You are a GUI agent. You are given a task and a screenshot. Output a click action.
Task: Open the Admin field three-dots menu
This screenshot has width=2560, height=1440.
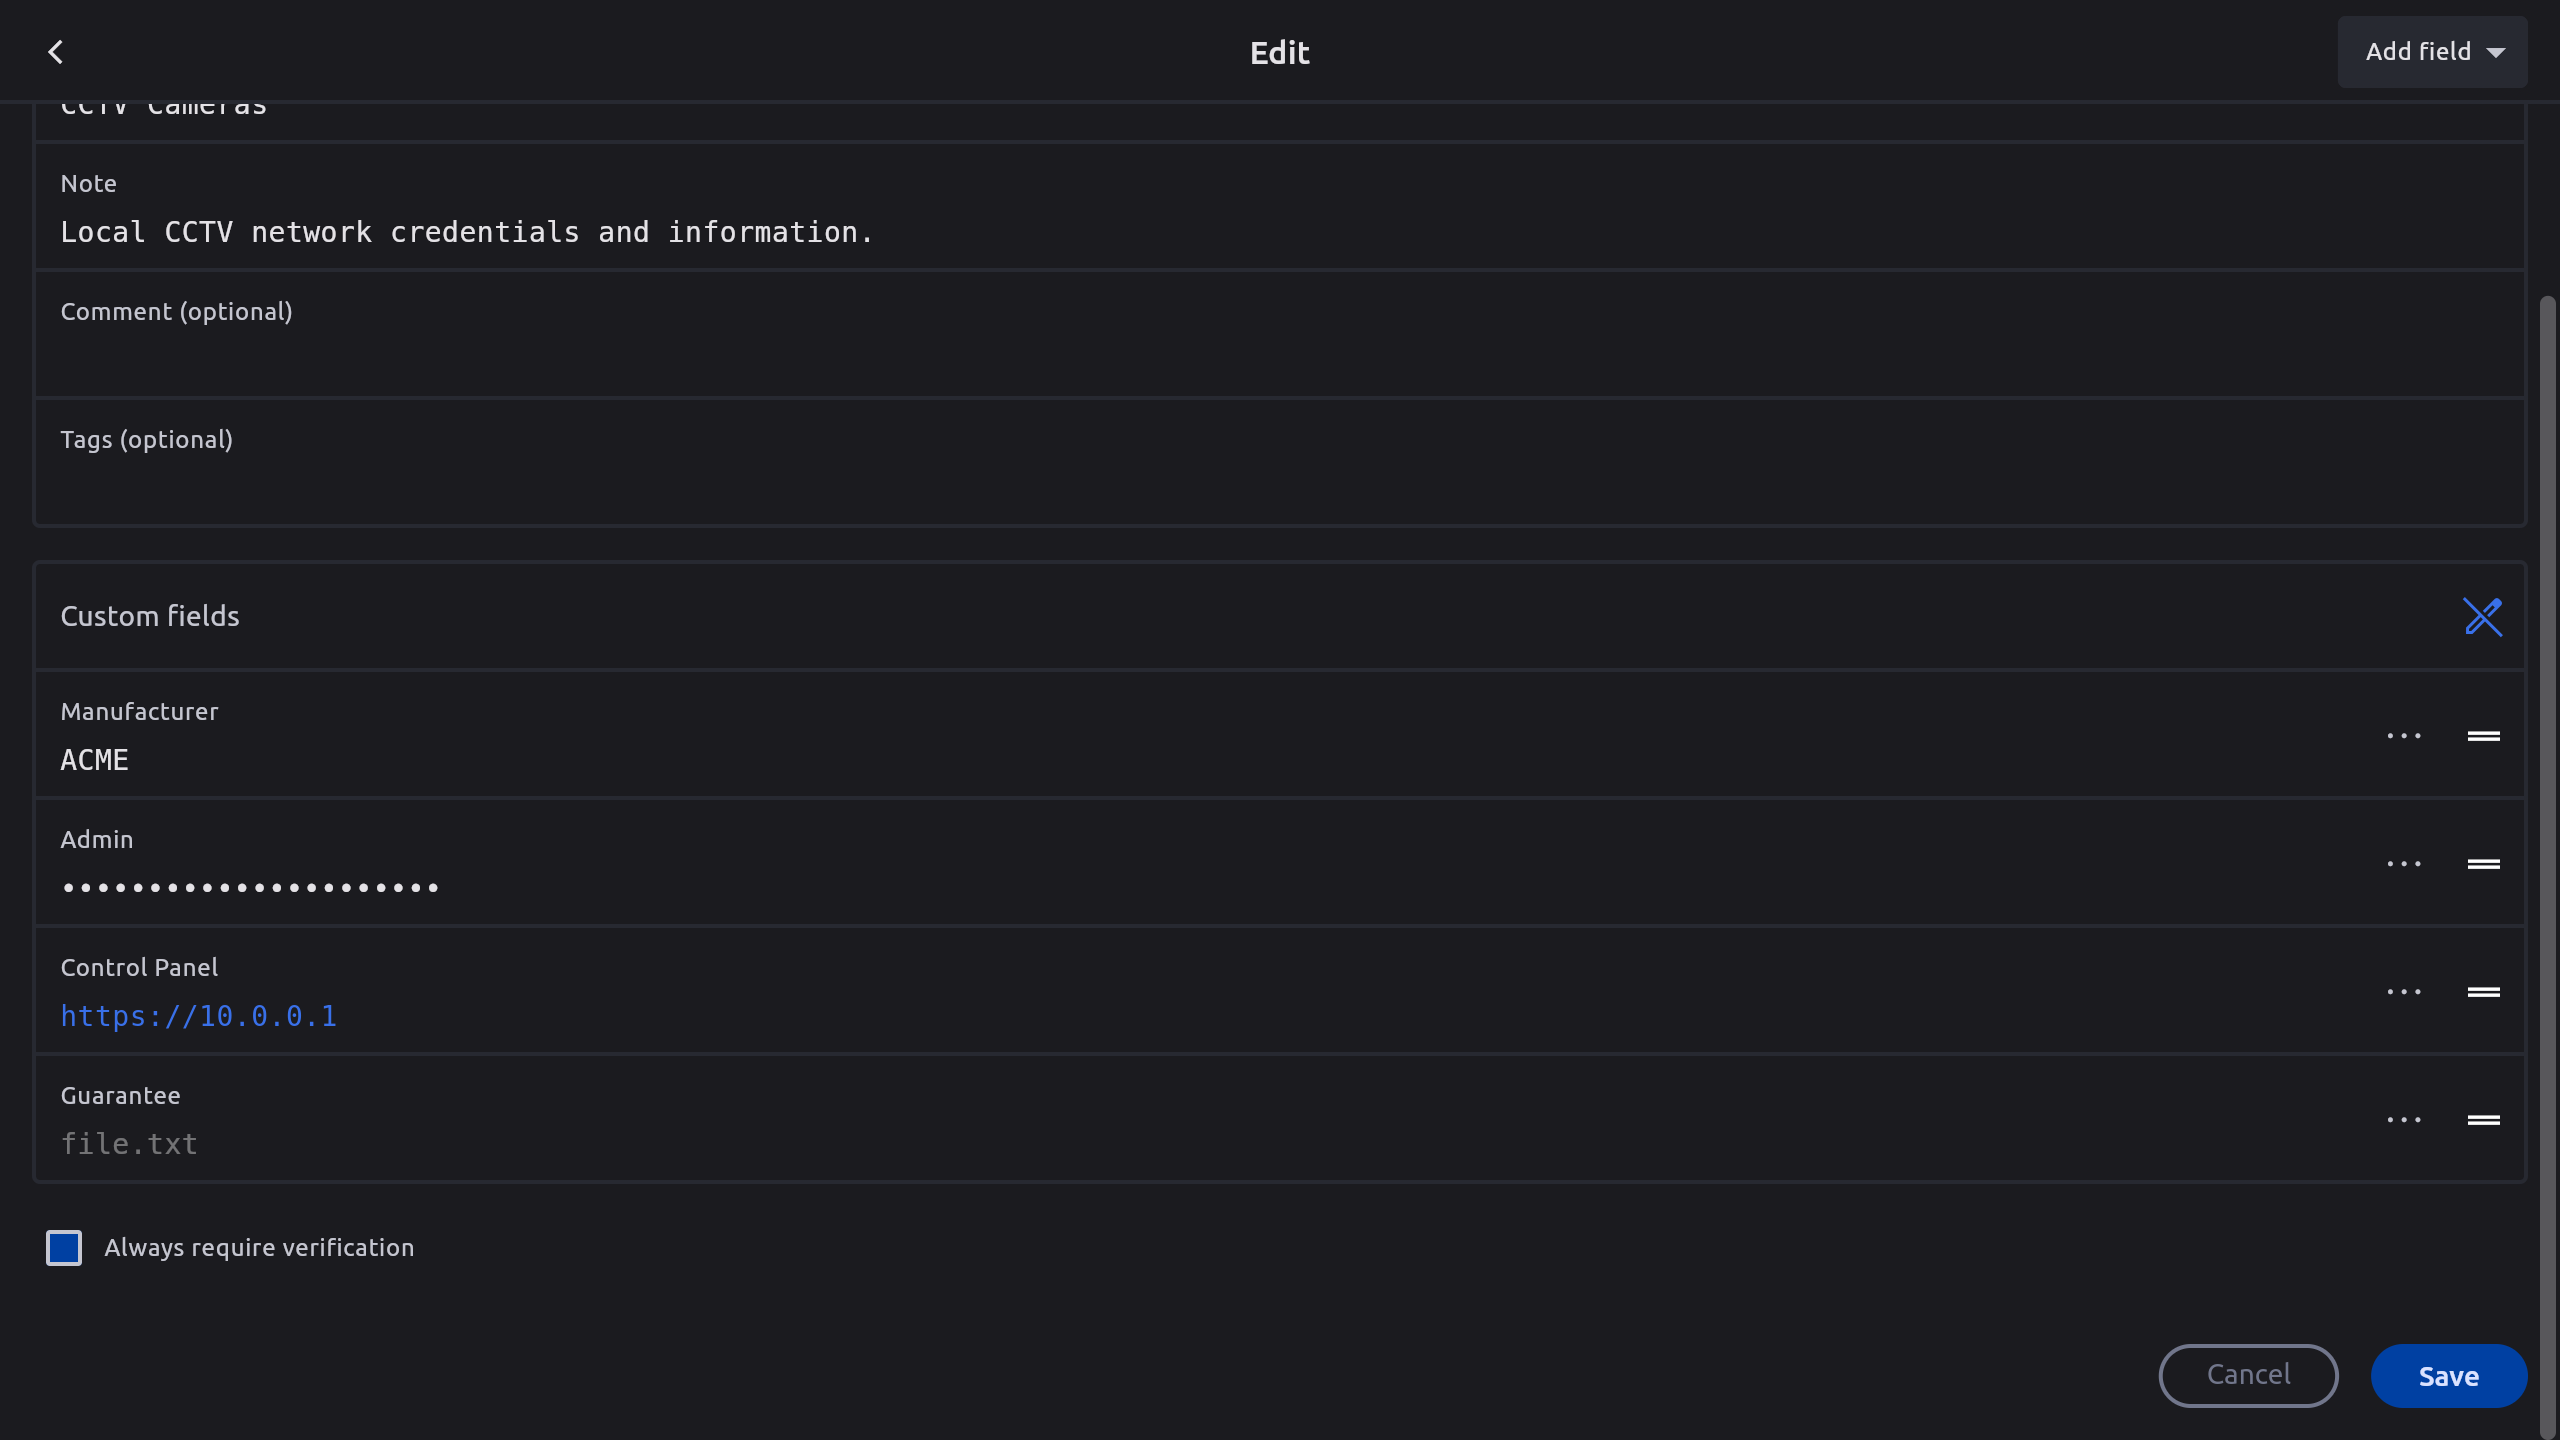point(2404,864)
